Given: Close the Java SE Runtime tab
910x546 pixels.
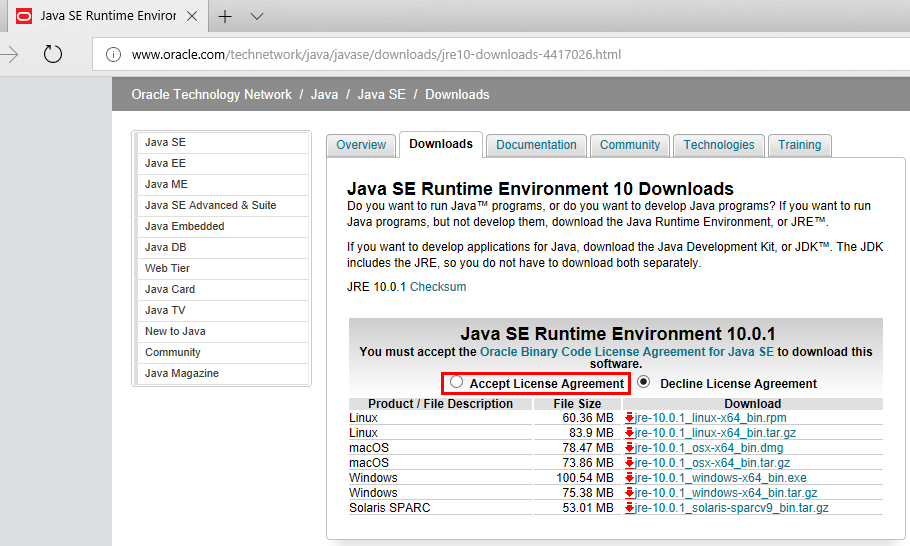Looking at the screenshot, I should (x=192, y=16).
